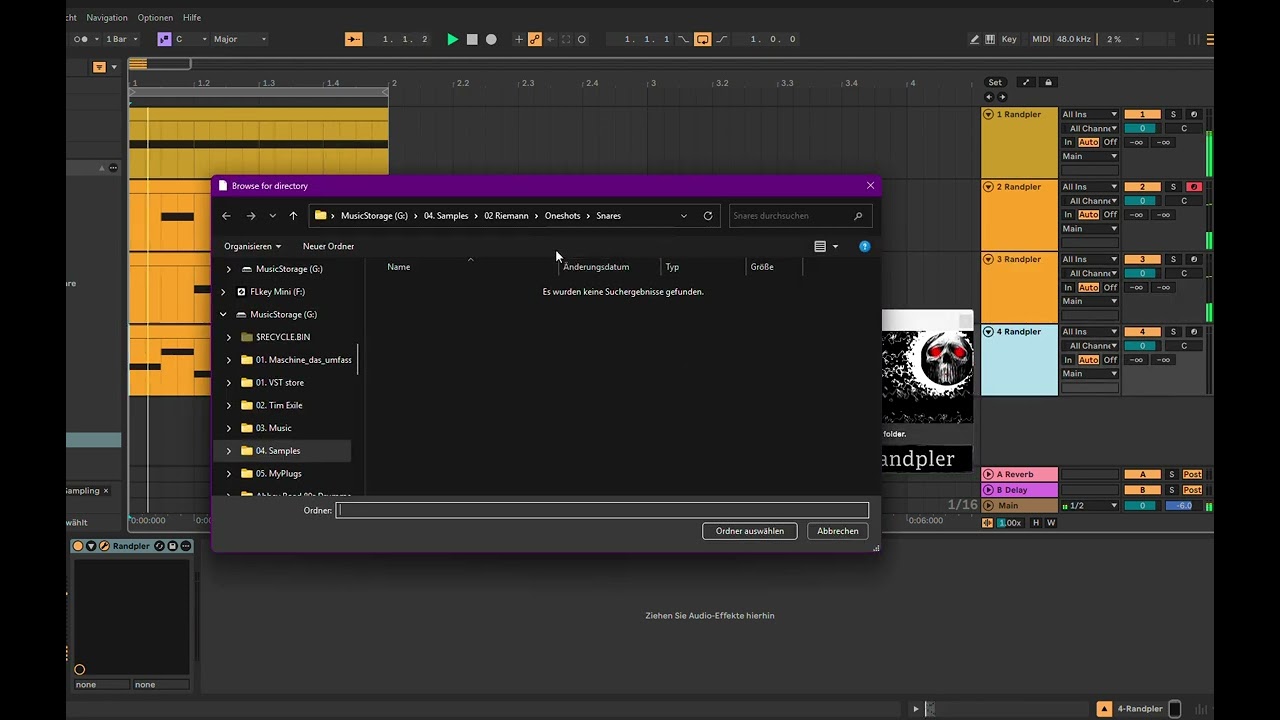Adjust track 1 volume slider

click(x=1142, y=129)
